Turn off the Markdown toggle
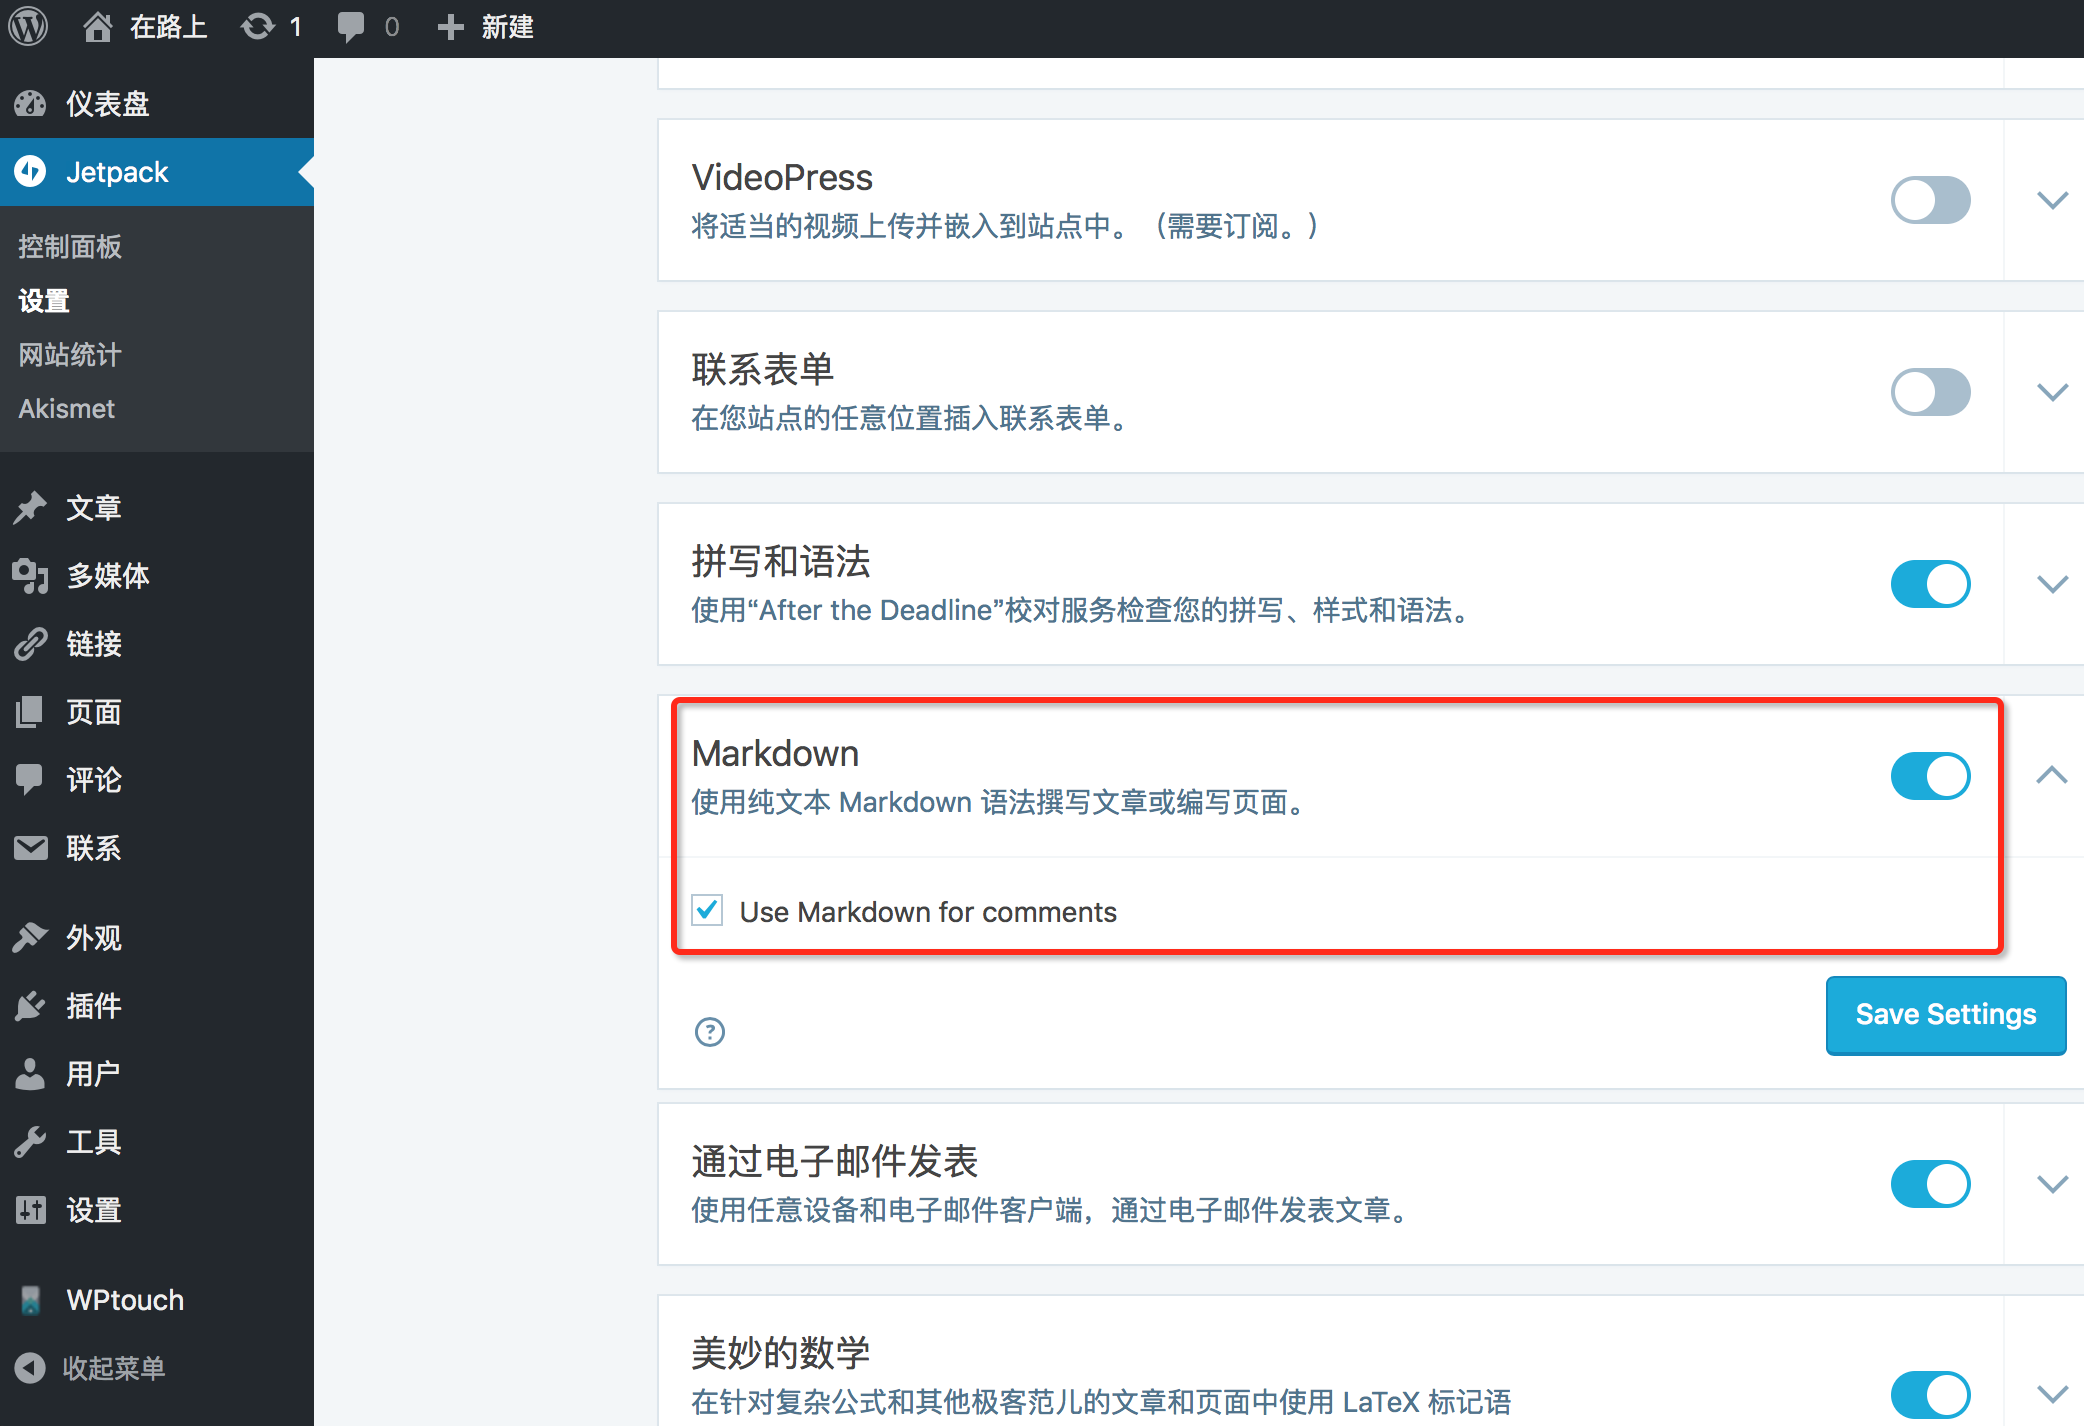2084x1426 pixels. pos(1929,776)
